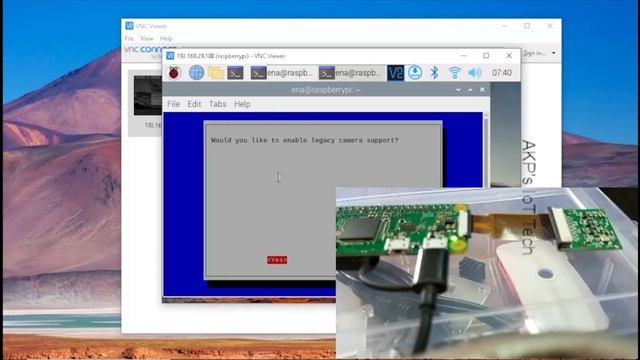
Task: Open File menu in back VNC Viewer window
Action: tap(129, 38)
